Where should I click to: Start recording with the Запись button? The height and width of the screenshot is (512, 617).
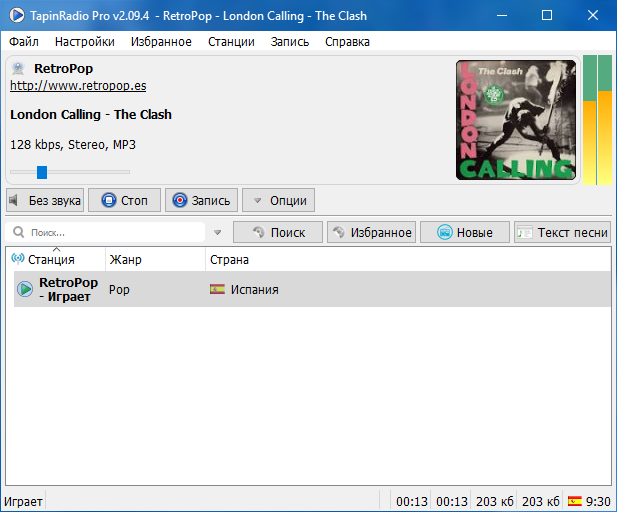(x=201, y=200)
